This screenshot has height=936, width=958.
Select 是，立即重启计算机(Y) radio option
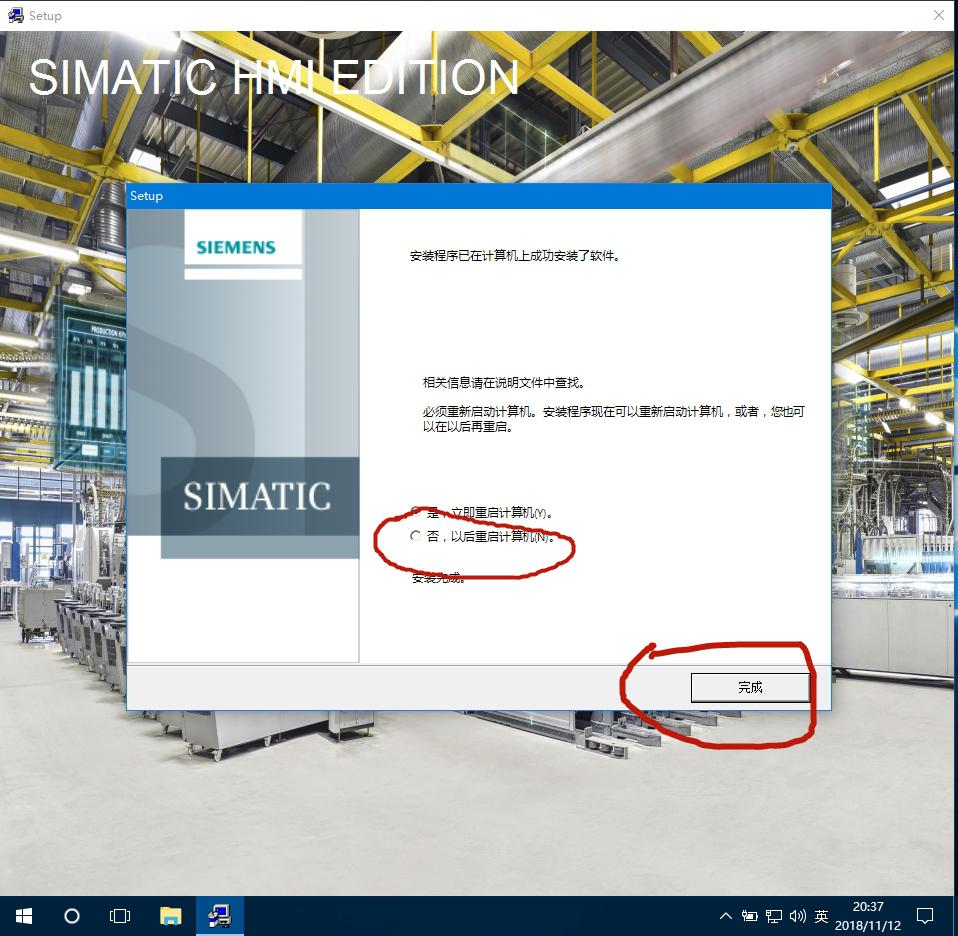tap(416, 512)
